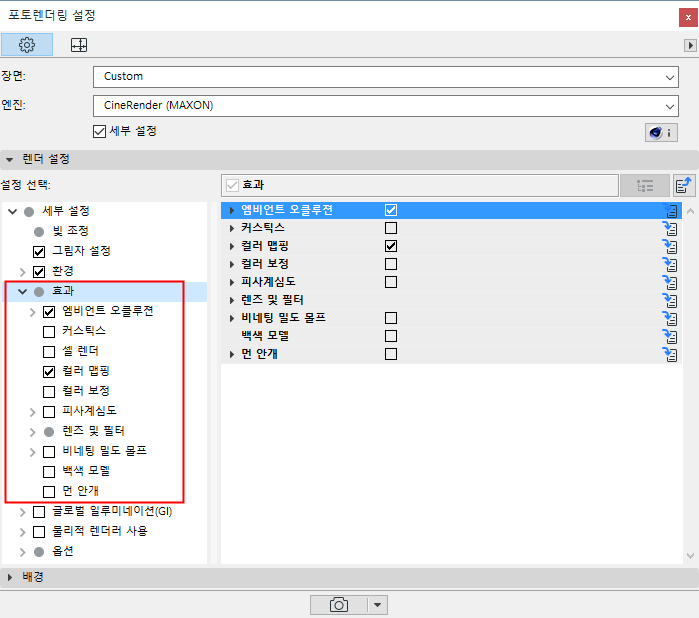The height and width of the screenshot is (618, 699).
Task: Open the render button dropdown arrow
Action: 378,605
